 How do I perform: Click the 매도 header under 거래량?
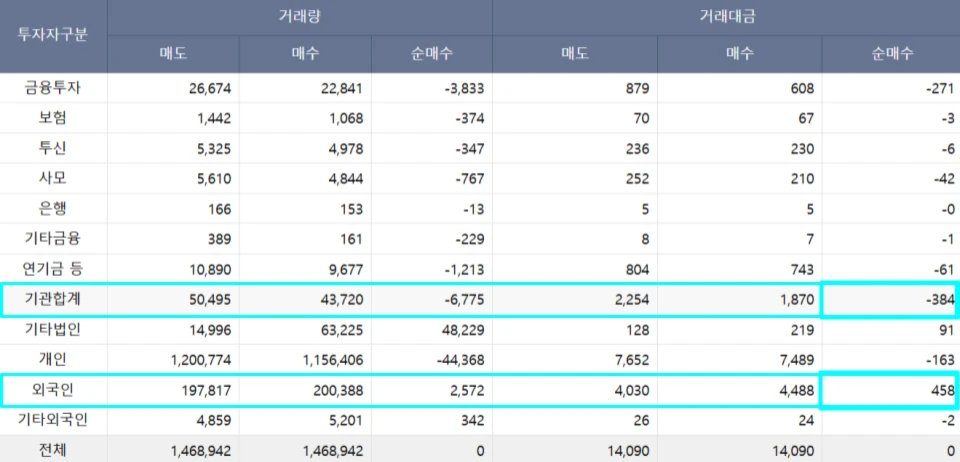(x=173, y=54)
